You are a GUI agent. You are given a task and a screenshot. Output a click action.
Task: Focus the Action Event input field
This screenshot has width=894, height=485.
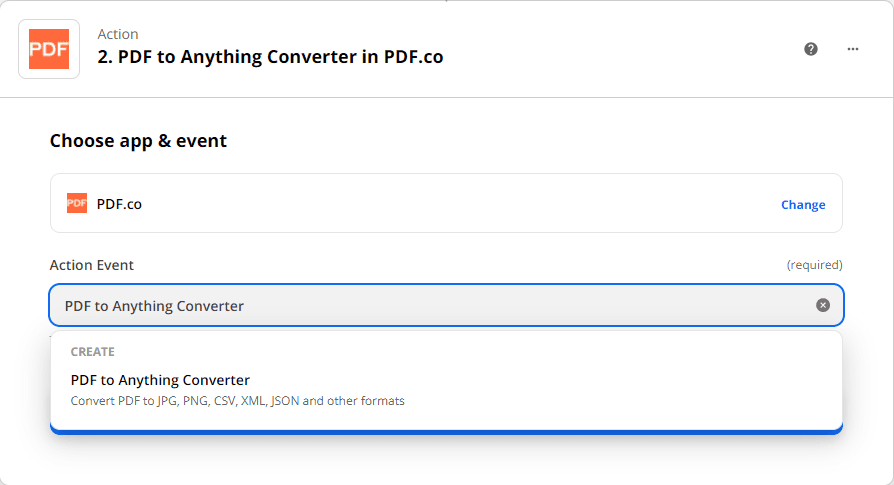[x=430, y=305]
